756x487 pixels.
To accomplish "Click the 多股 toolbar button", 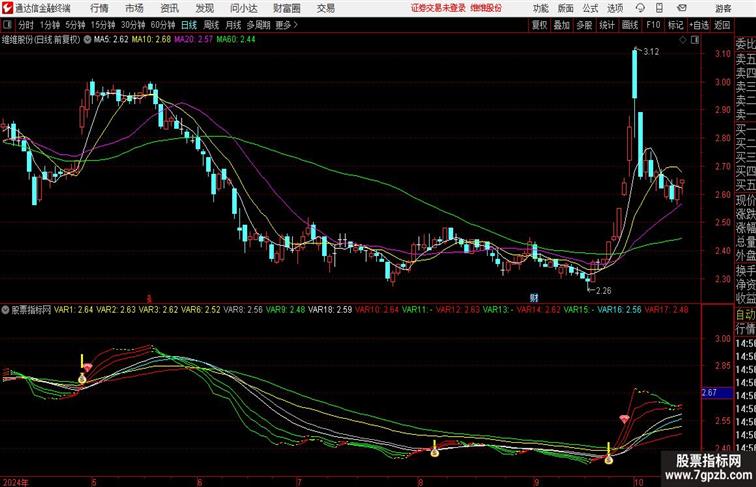I will [x=584, y=25].
